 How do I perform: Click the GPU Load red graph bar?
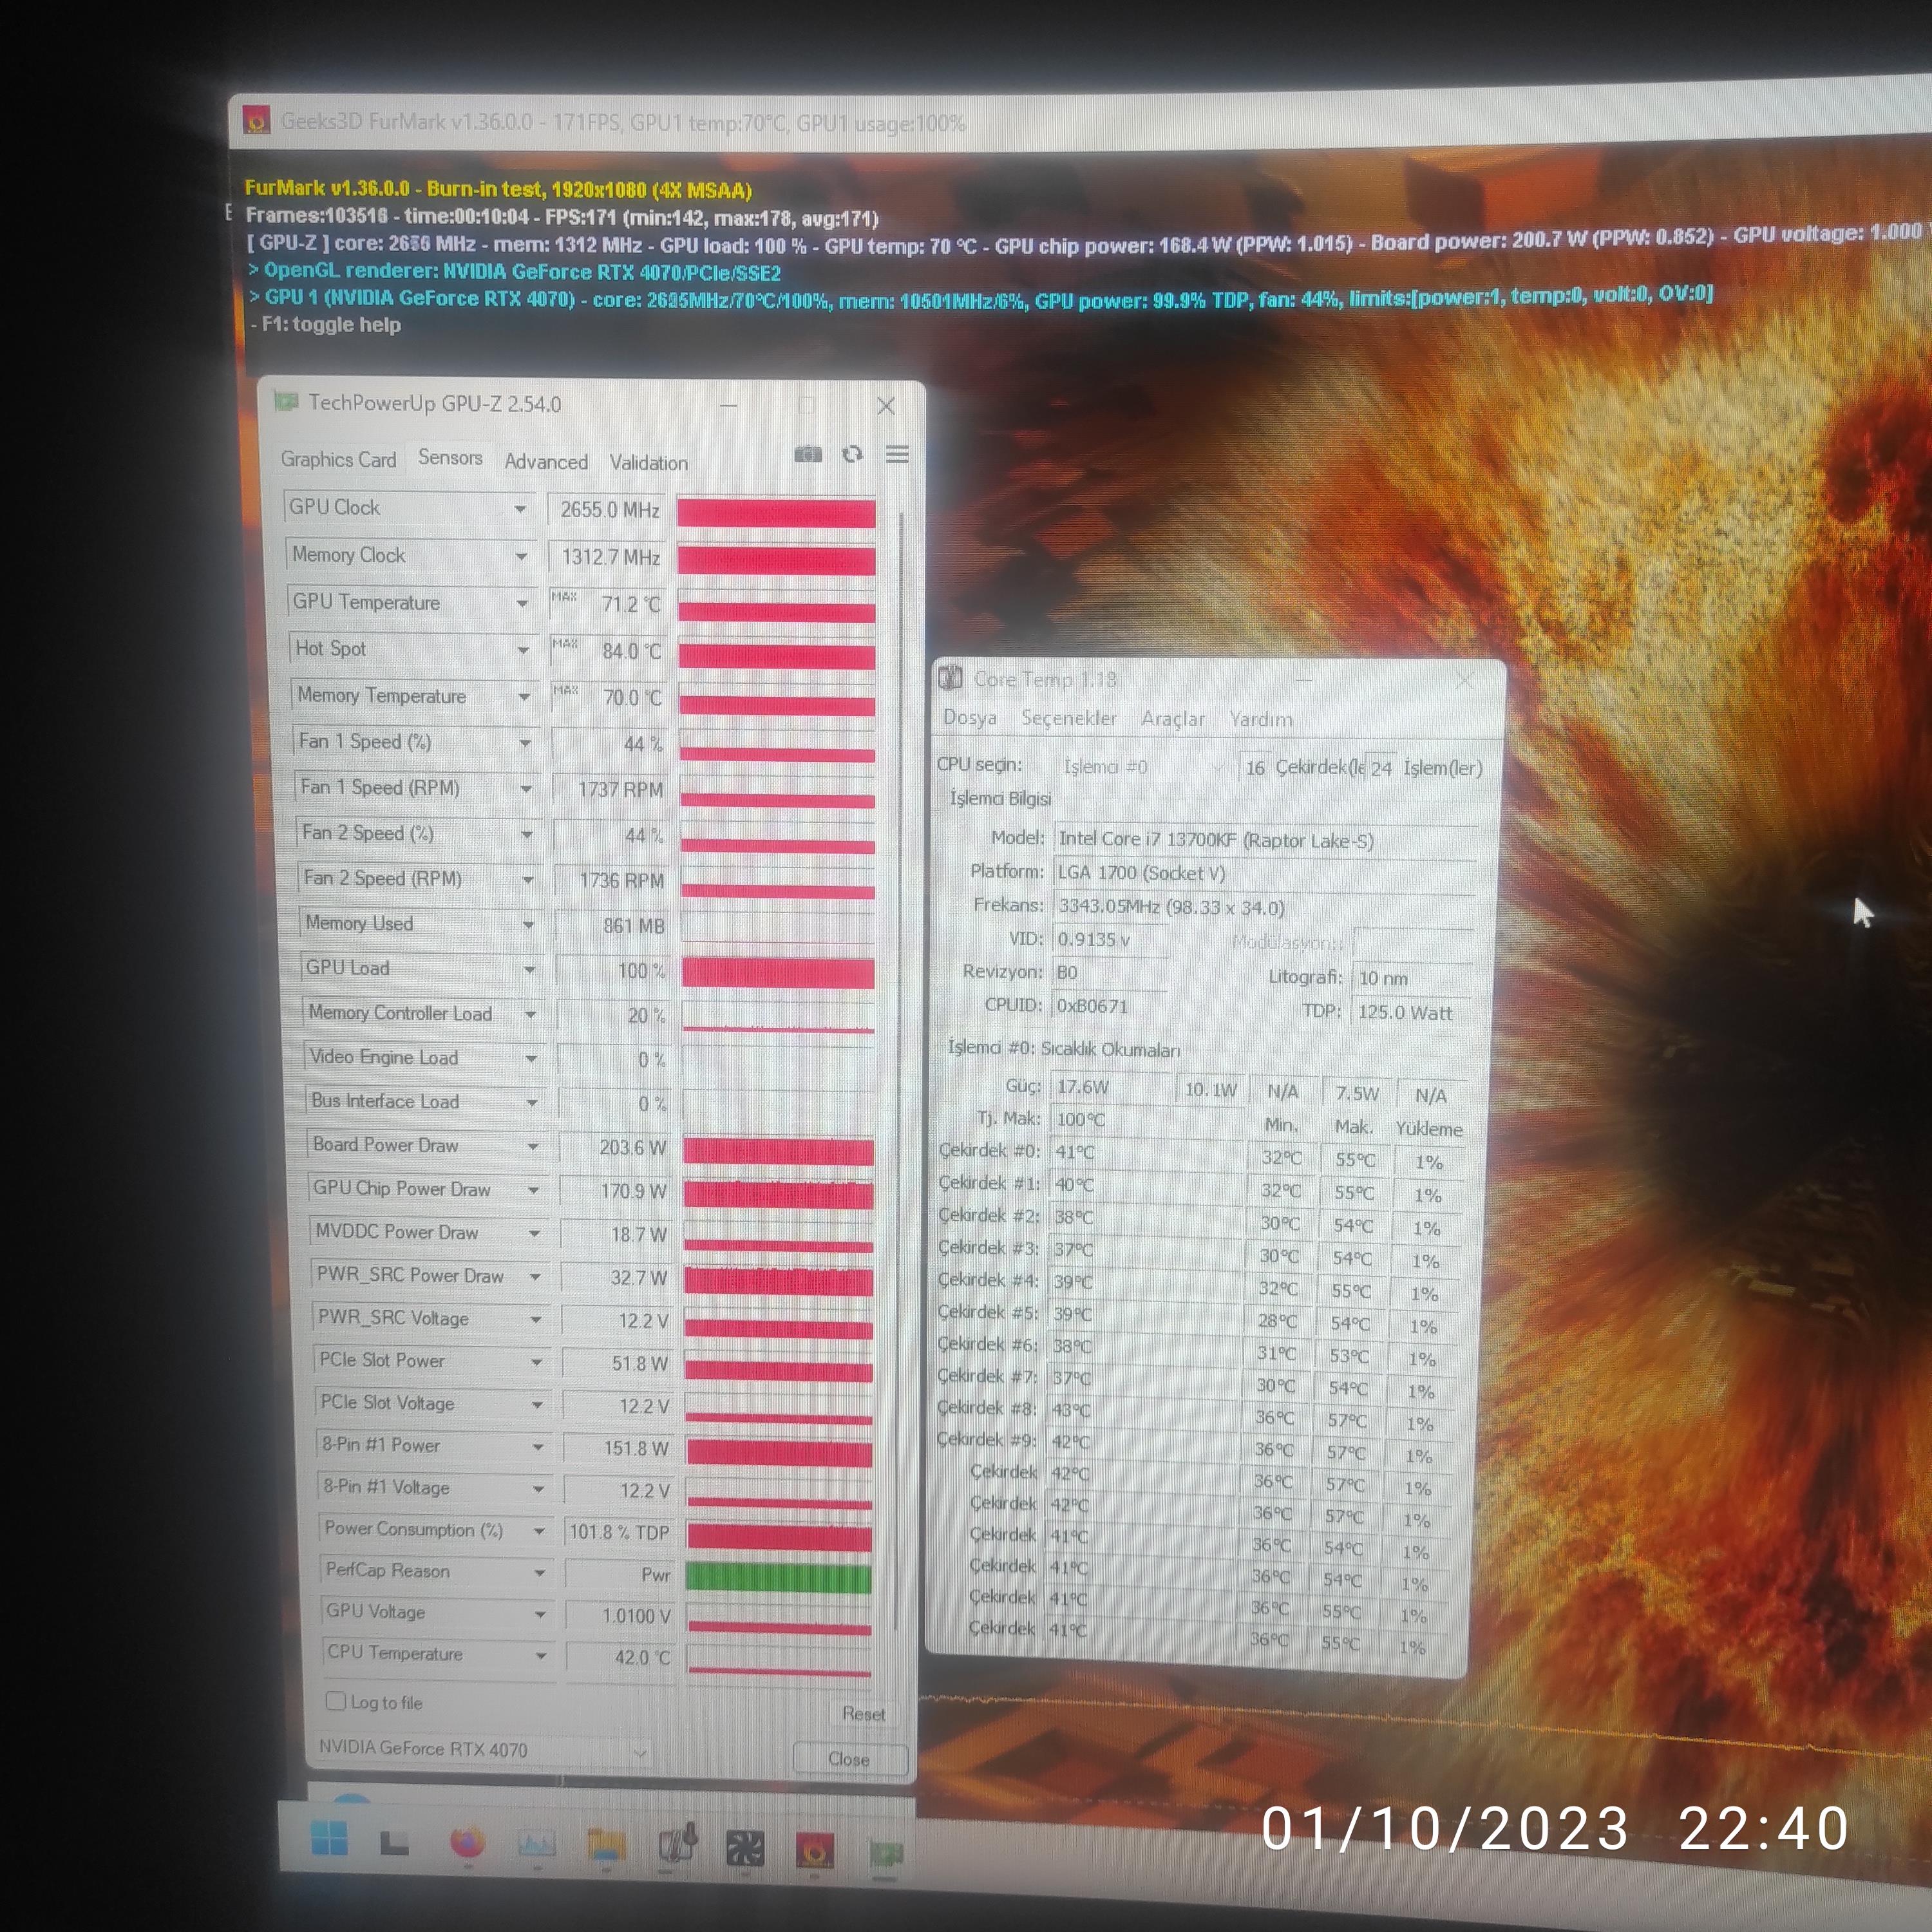click(x=778, y=972)
